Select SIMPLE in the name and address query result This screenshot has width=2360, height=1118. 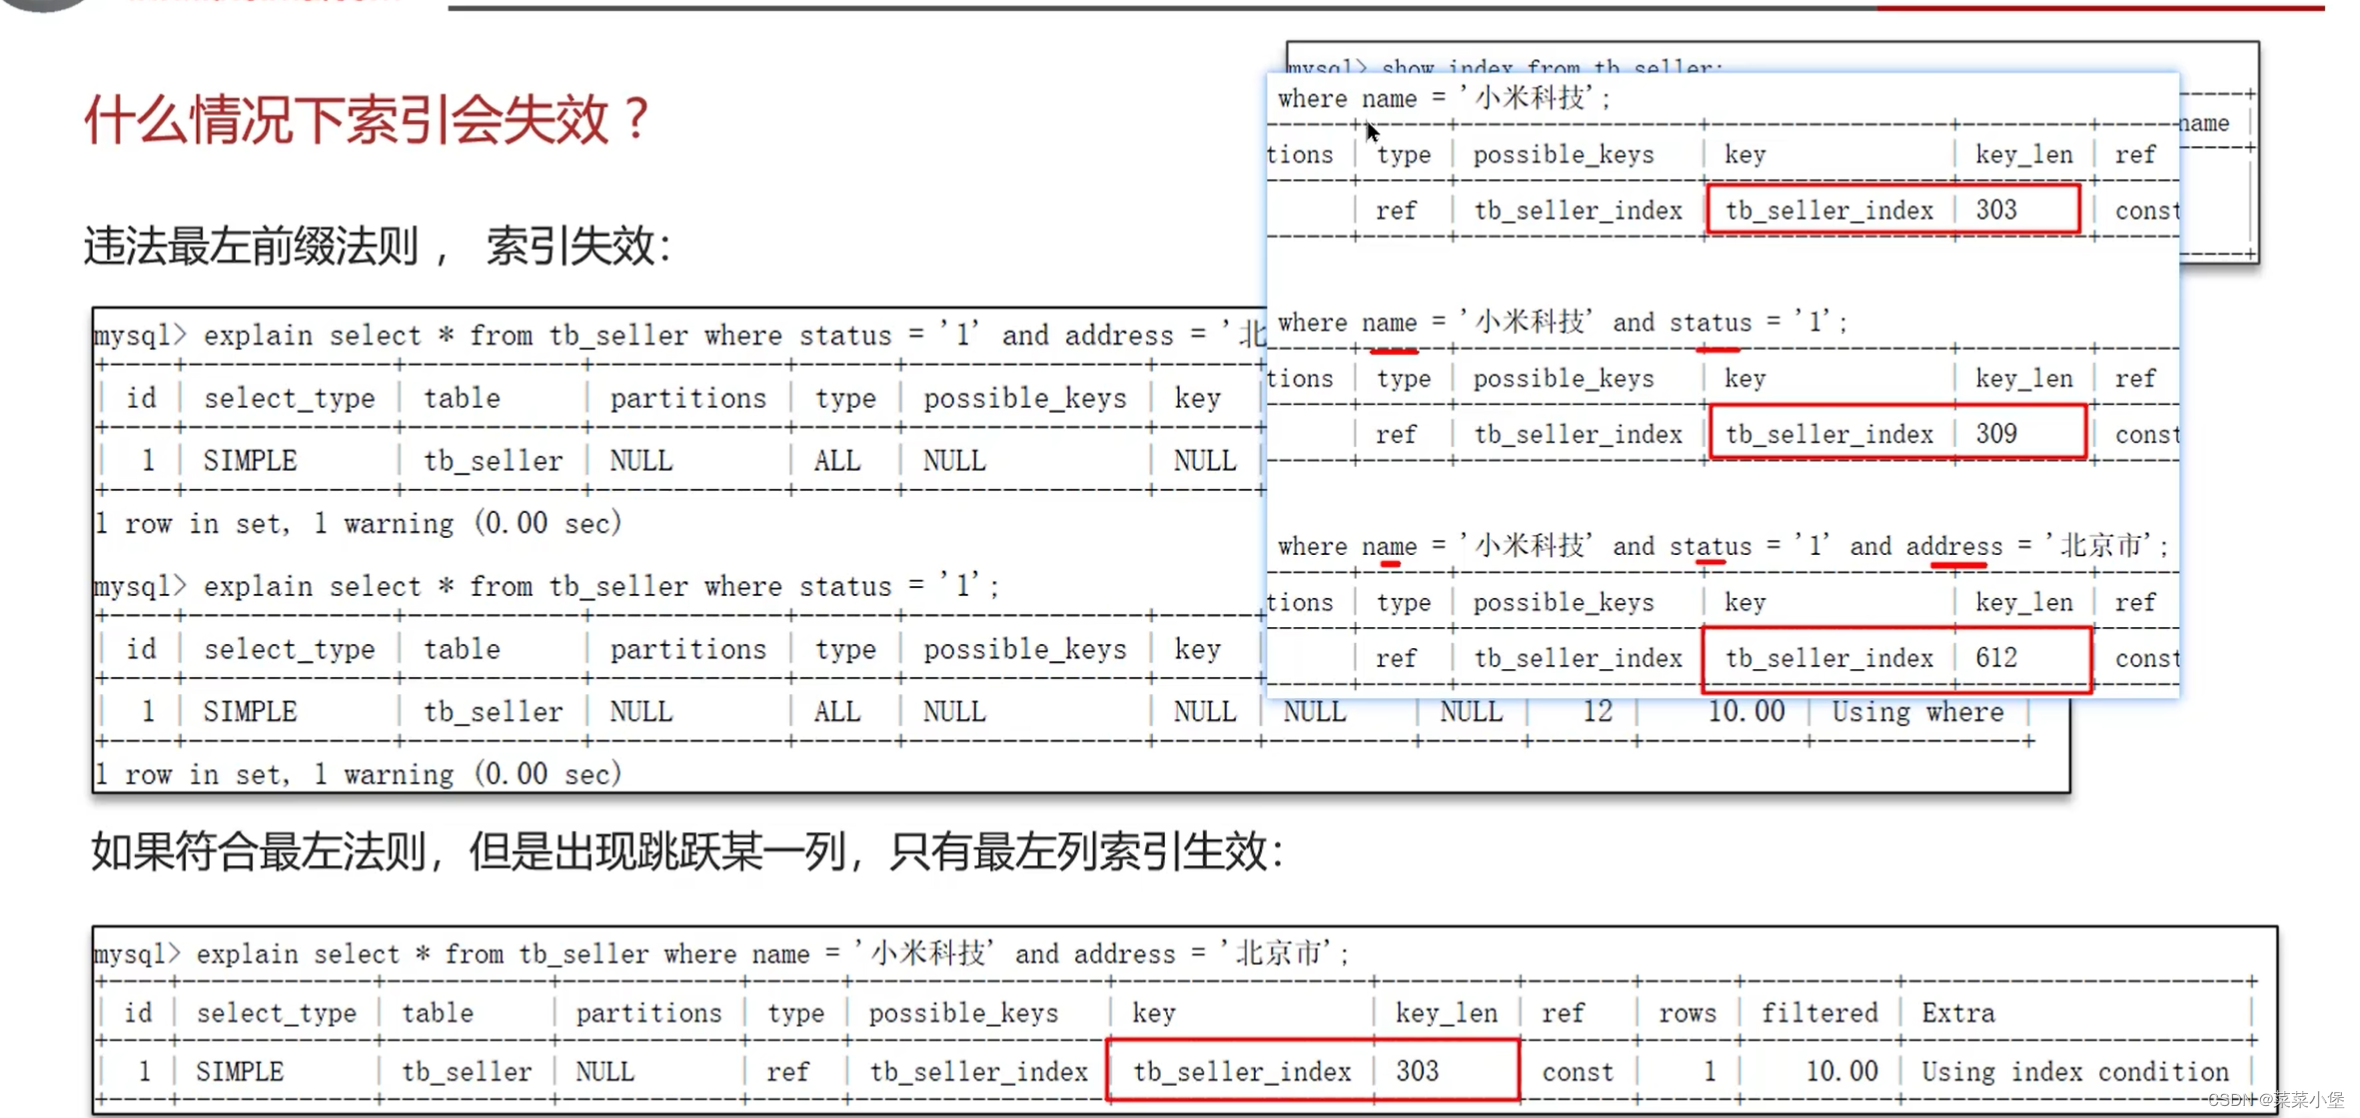click(x=240, y=1071)
